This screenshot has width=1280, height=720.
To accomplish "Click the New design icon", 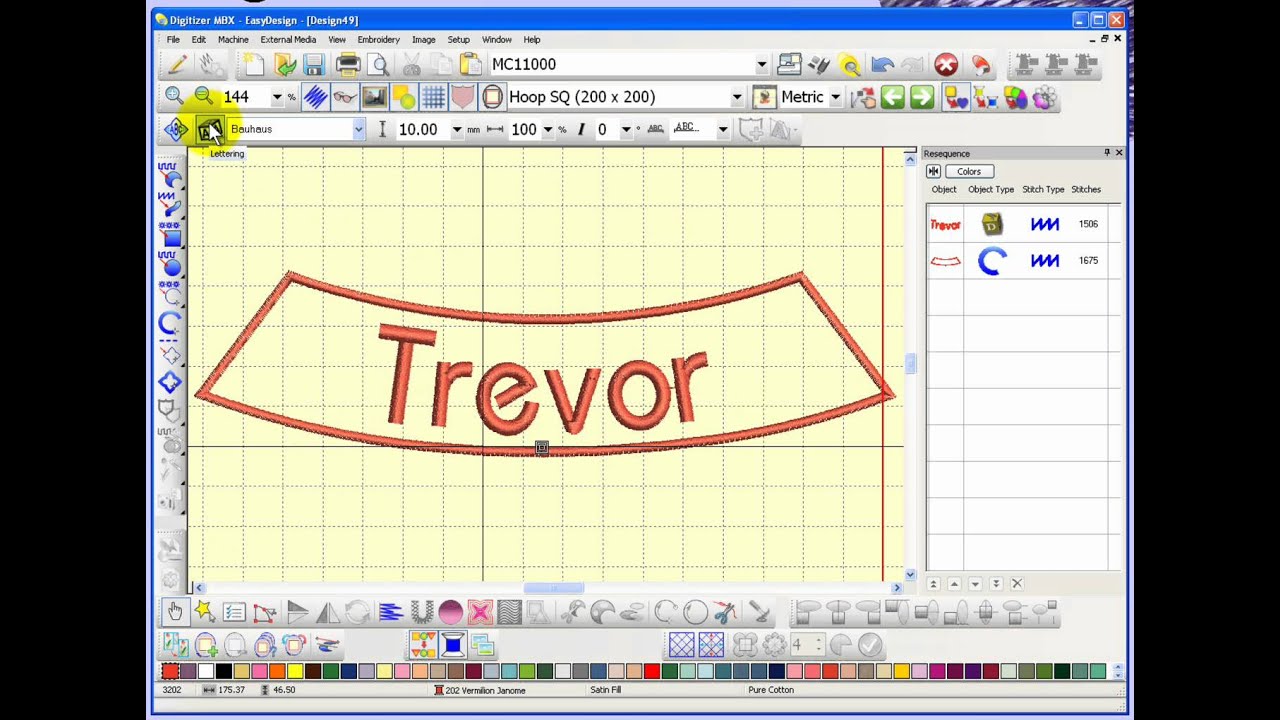I will [x=254, y=65].
